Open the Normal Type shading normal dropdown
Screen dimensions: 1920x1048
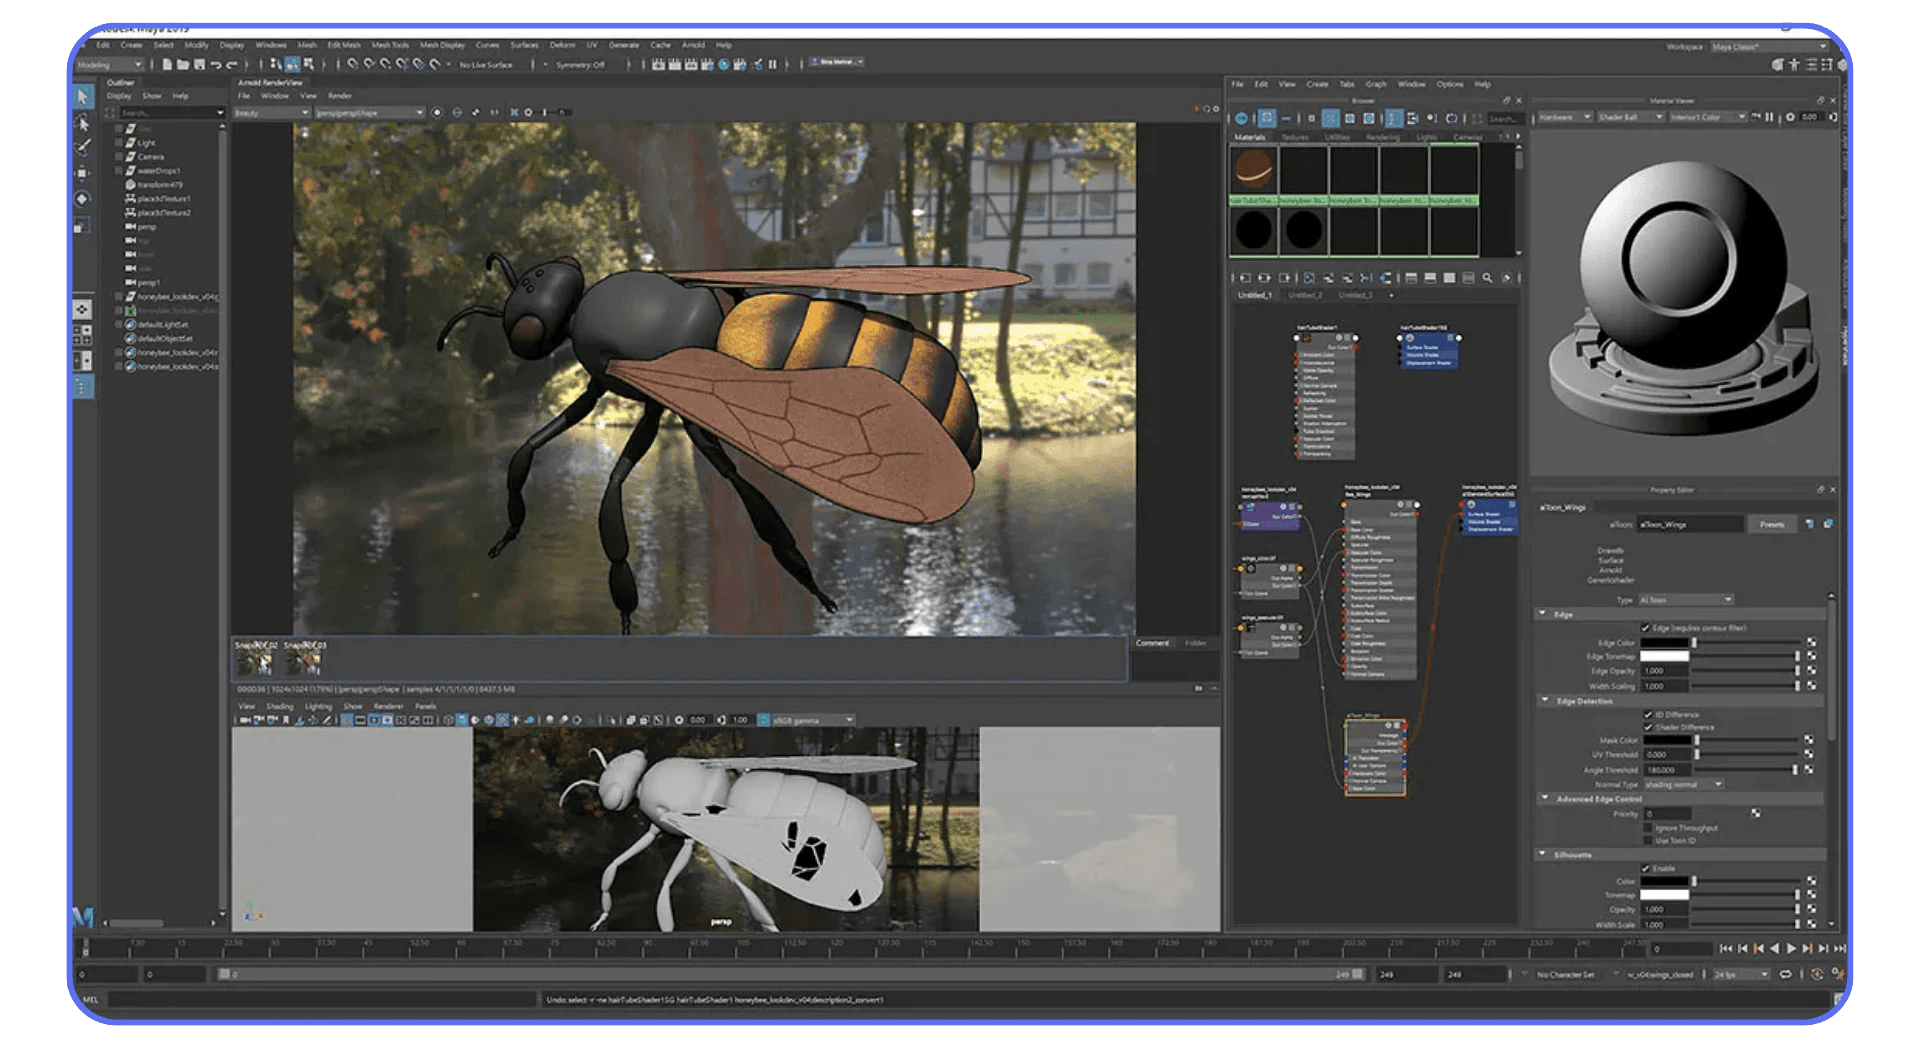click(x=1683, y=784)
